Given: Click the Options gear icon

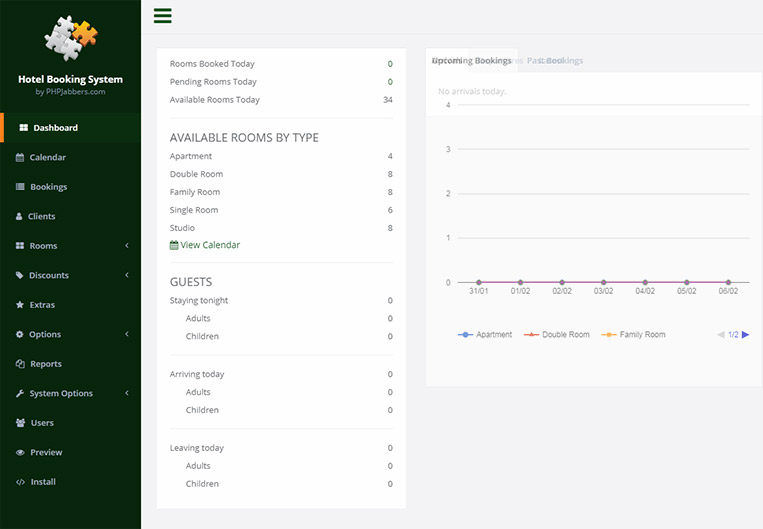Looking at the screenshot, I should [x=19, y=334].
